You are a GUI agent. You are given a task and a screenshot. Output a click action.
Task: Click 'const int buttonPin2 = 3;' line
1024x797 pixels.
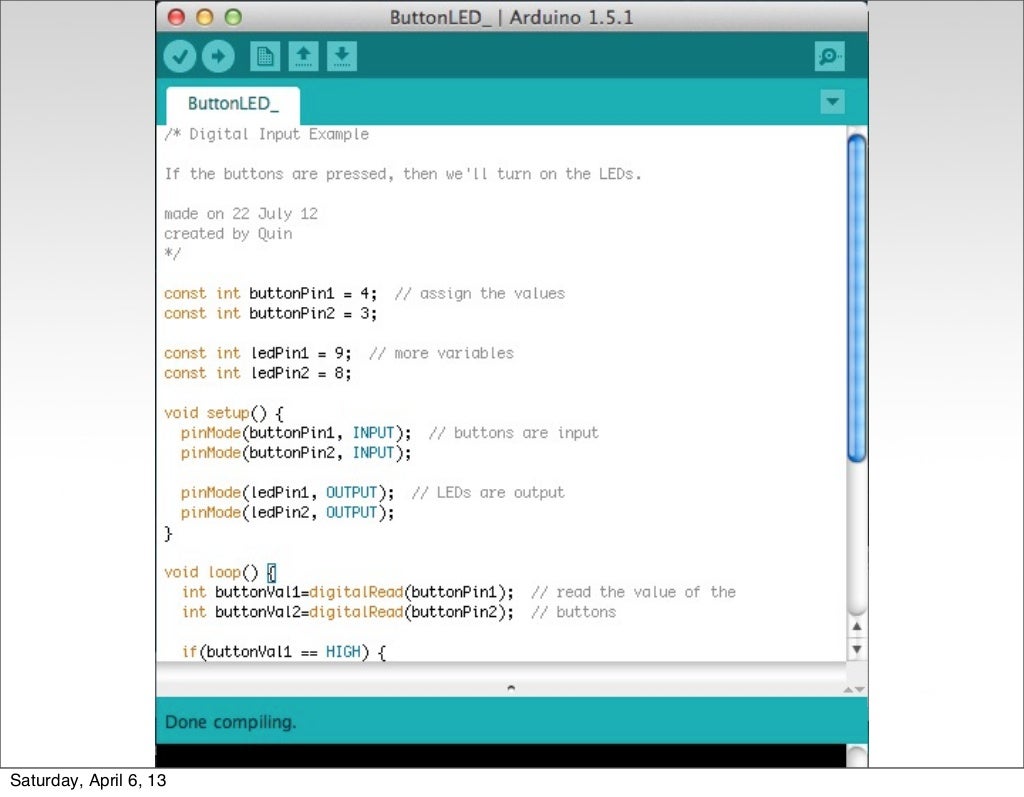(x=271, y=314)
